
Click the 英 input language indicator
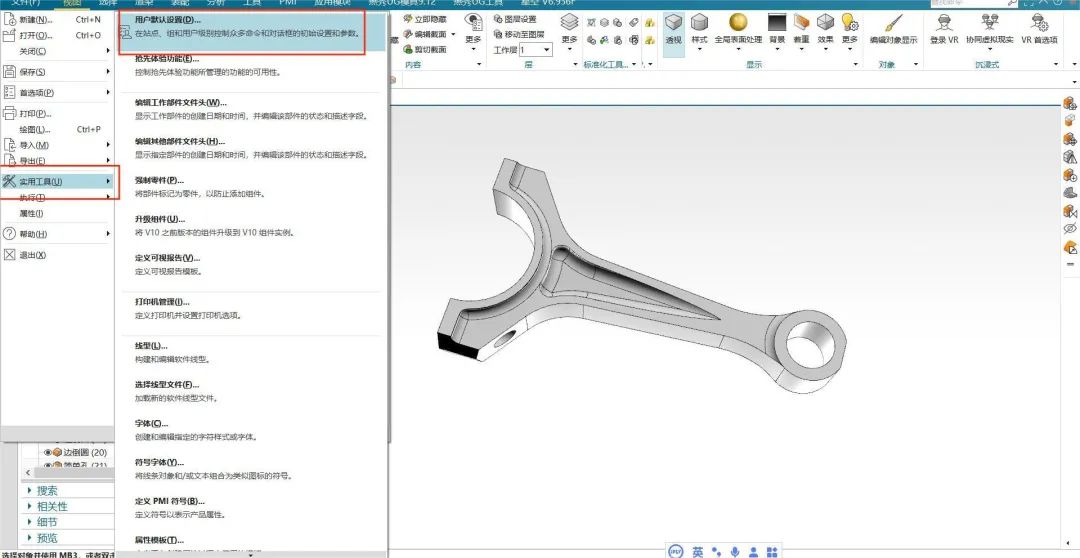point(698,552)
